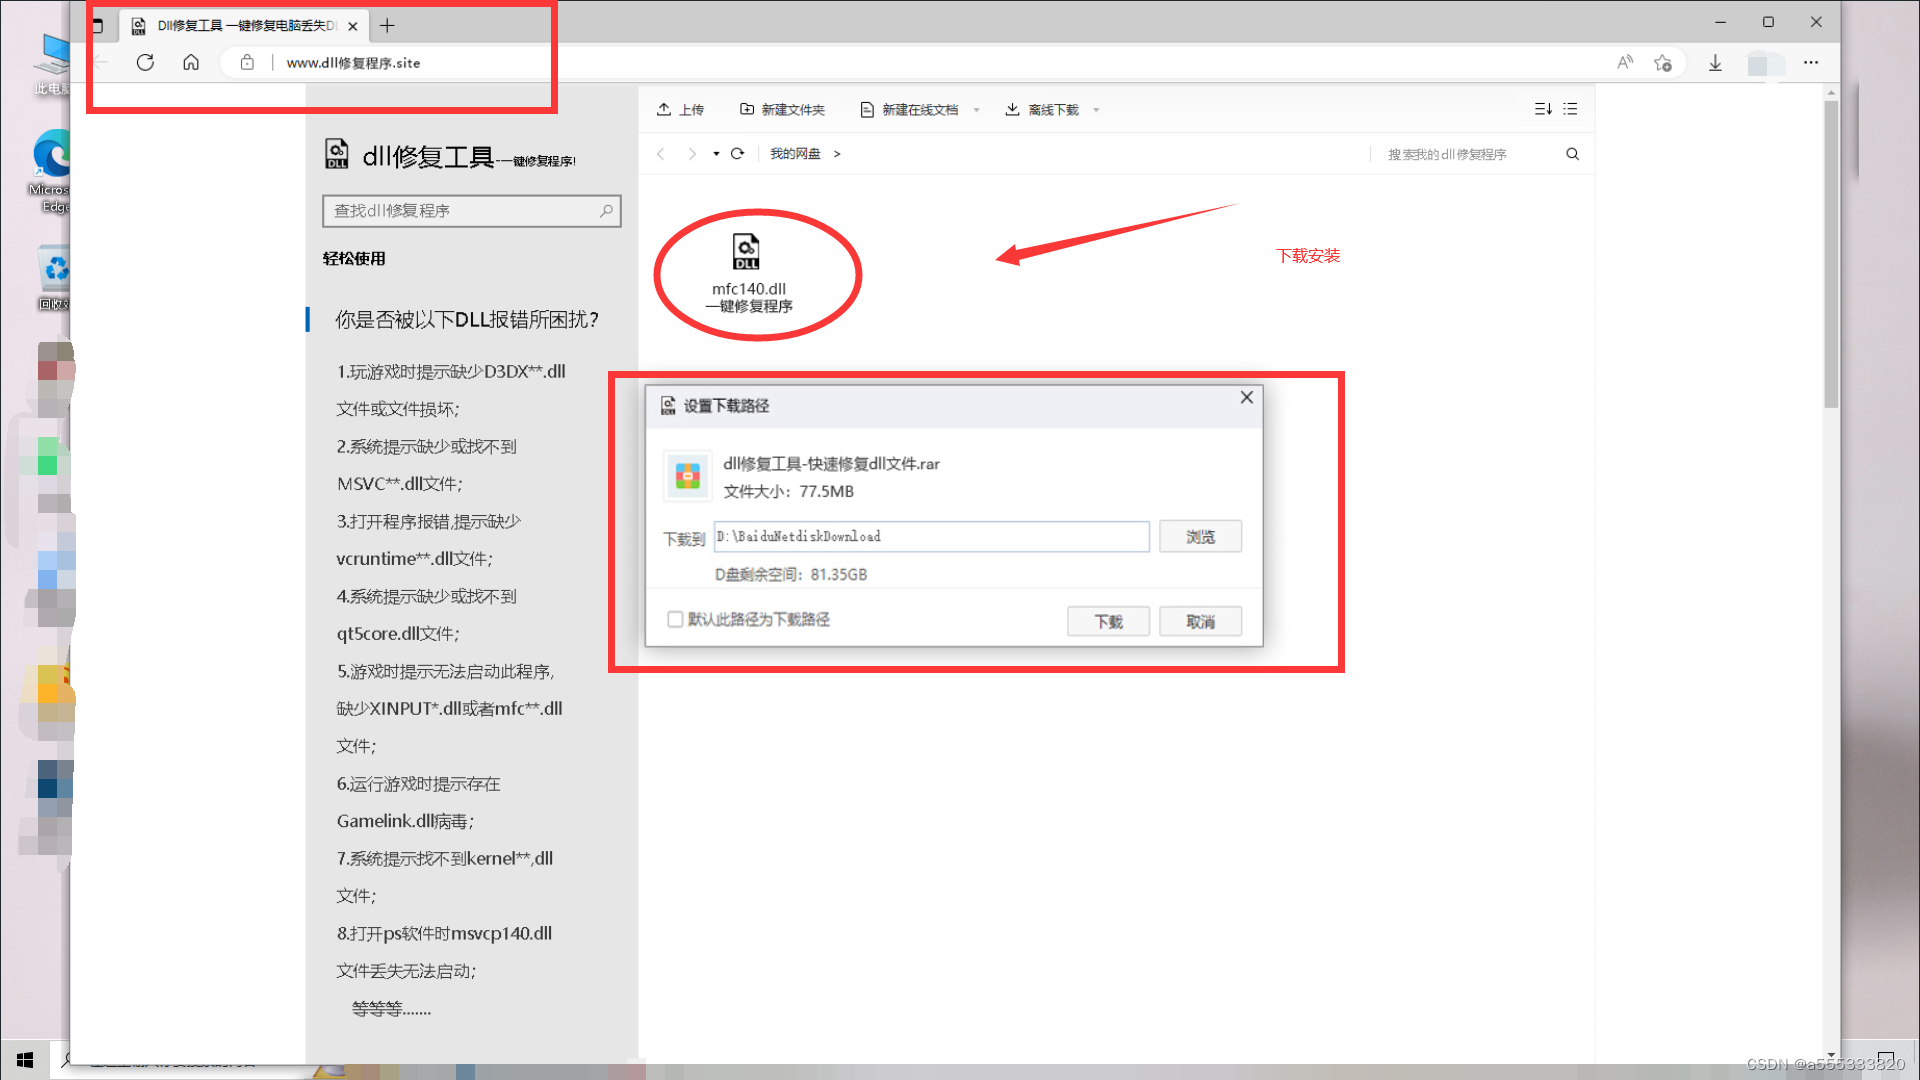Expand the offline download dropdown arrow
The height and width of the screenshot is (1080, 1920).
(x=1097, y=110)
